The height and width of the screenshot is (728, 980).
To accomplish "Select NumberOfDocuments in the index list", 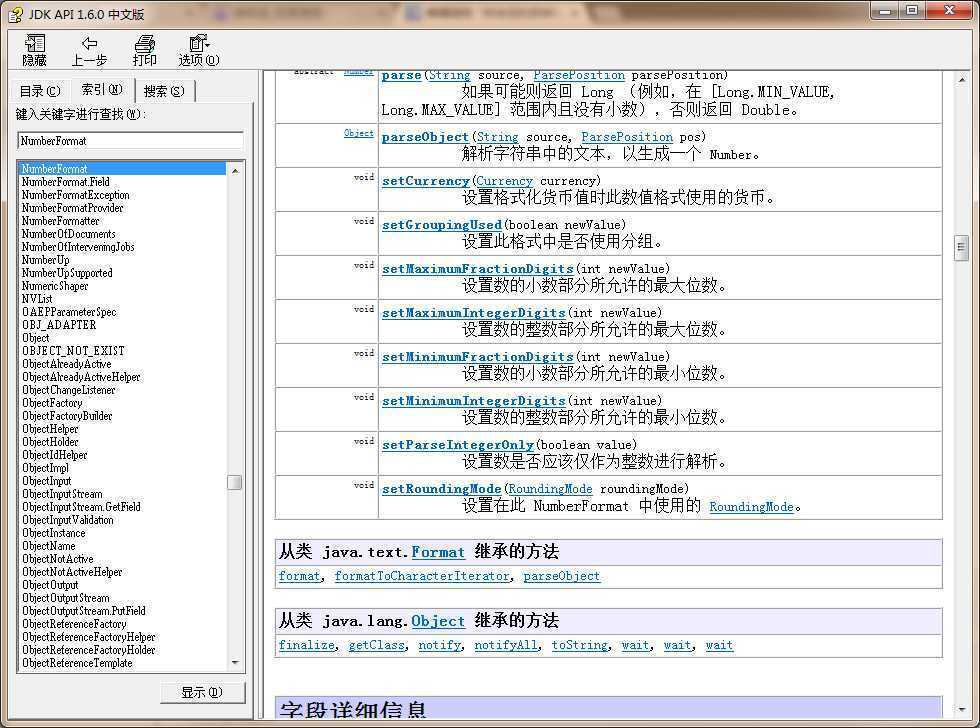I will [x=69, y=234].
